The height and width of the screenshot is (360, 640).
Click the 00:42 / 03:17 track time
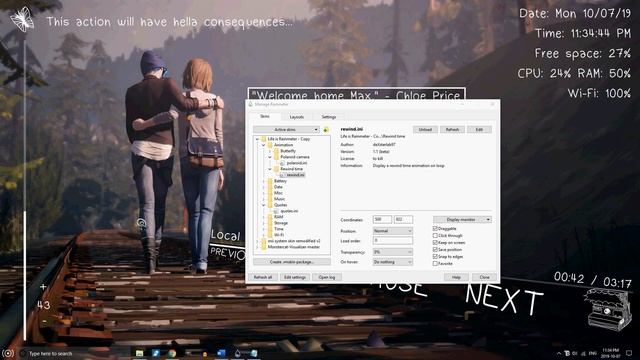click(592, 280)
